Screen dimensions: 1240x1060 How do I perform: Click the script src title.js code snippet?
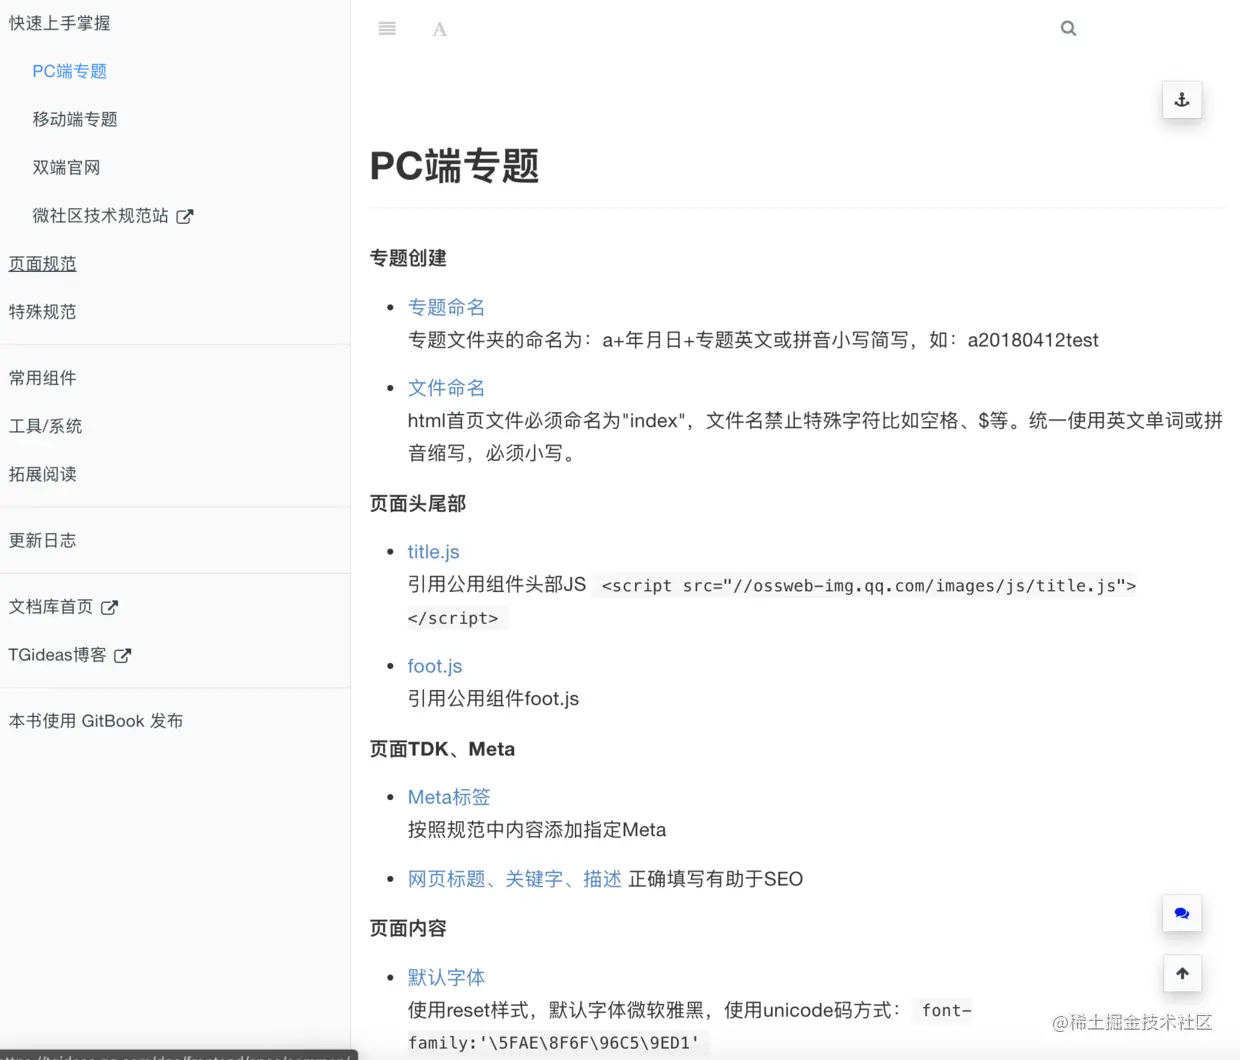point(771,602)
